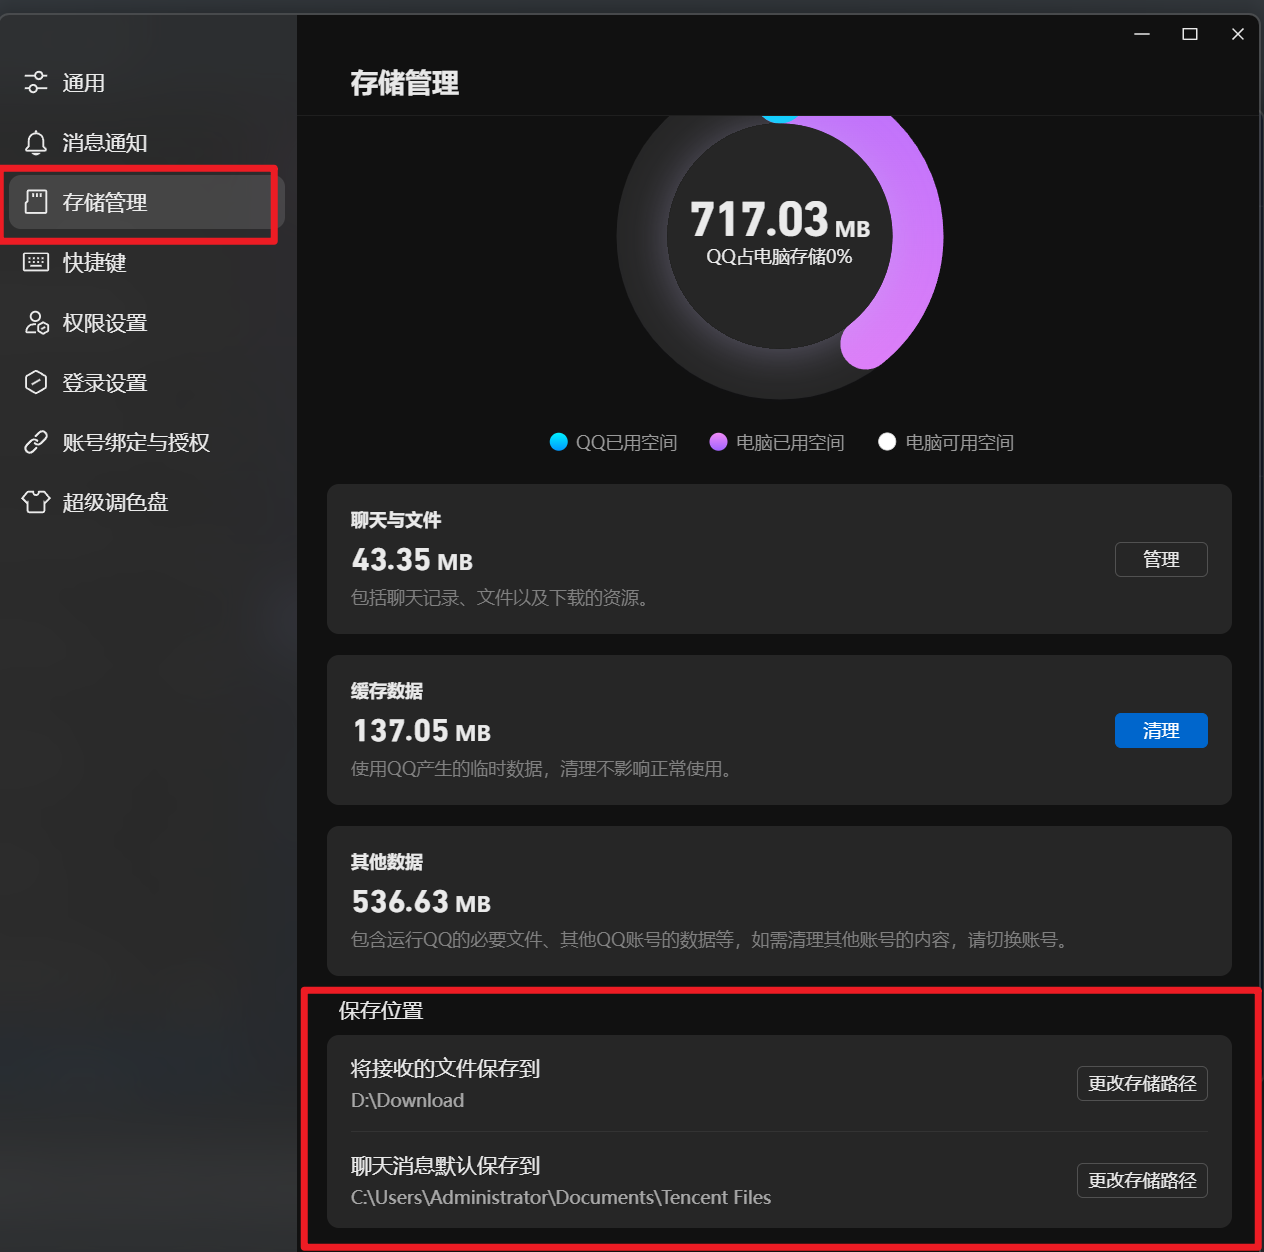This screenshot has width=1264, height=1252.
Task: Click the user-shield icon beside 权限设置
Action: click(36, 322)
